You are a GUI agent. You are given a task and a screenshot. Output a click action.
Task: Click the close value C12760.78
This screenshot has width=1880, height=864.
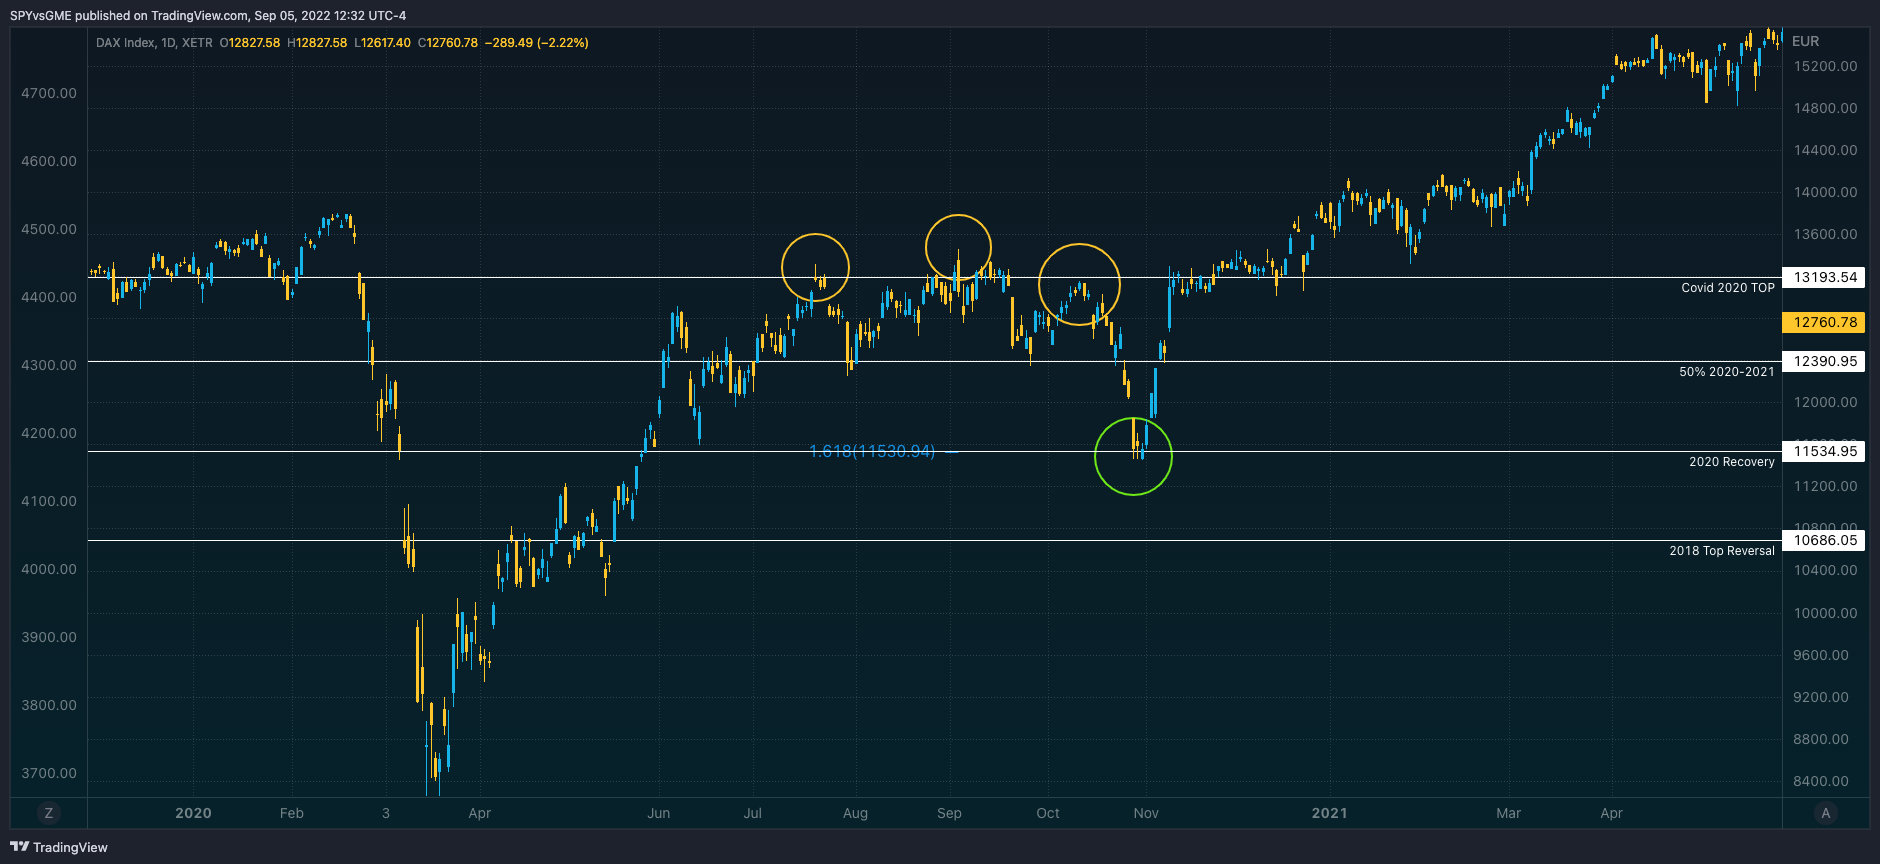[x=448, y=43]
